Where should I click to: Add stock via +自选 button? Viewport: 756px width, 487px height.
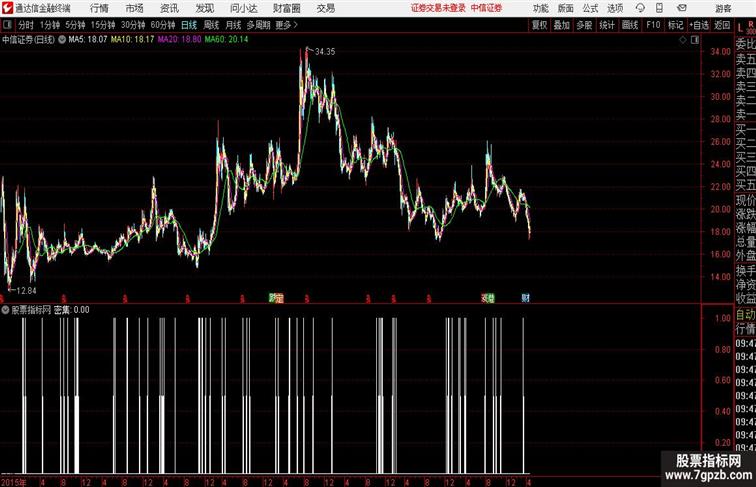[699, 25]
